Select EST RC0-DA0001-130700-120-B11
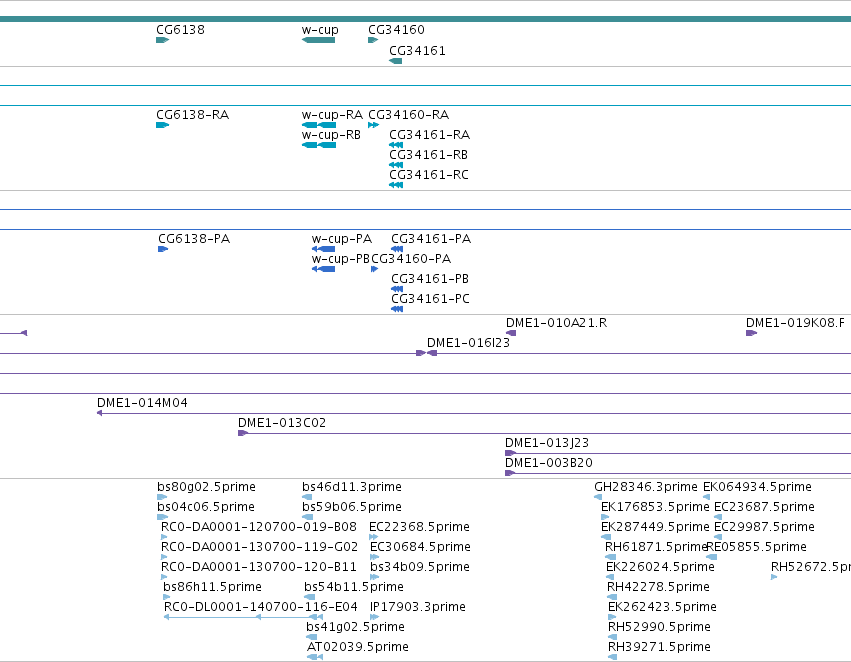The width and height of the screenshot is (851, 662). coord(259,568)
